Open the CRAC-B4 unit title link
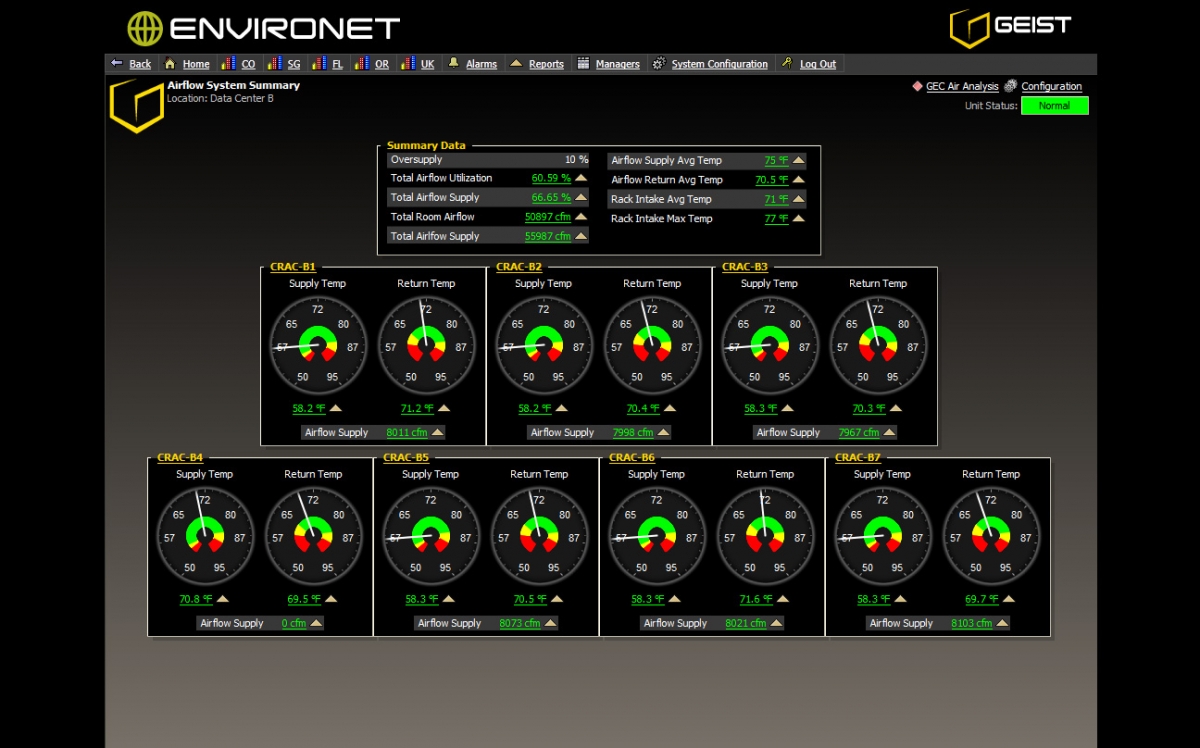 pyautogui.click(x=180, y=458)
